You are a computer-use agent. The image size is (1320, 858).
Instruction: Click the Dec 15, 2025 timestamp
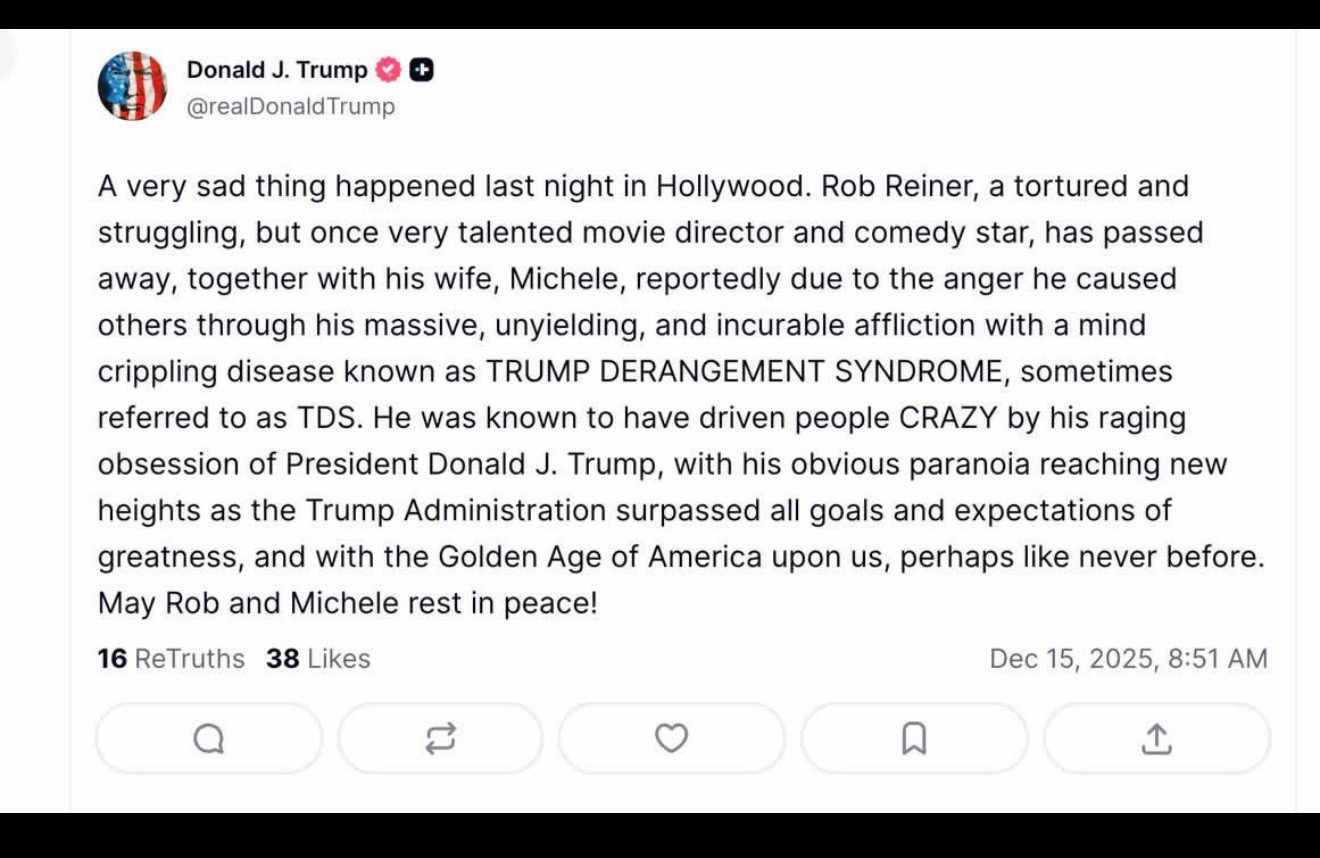pyautogui.click(x=1128, y=659)
